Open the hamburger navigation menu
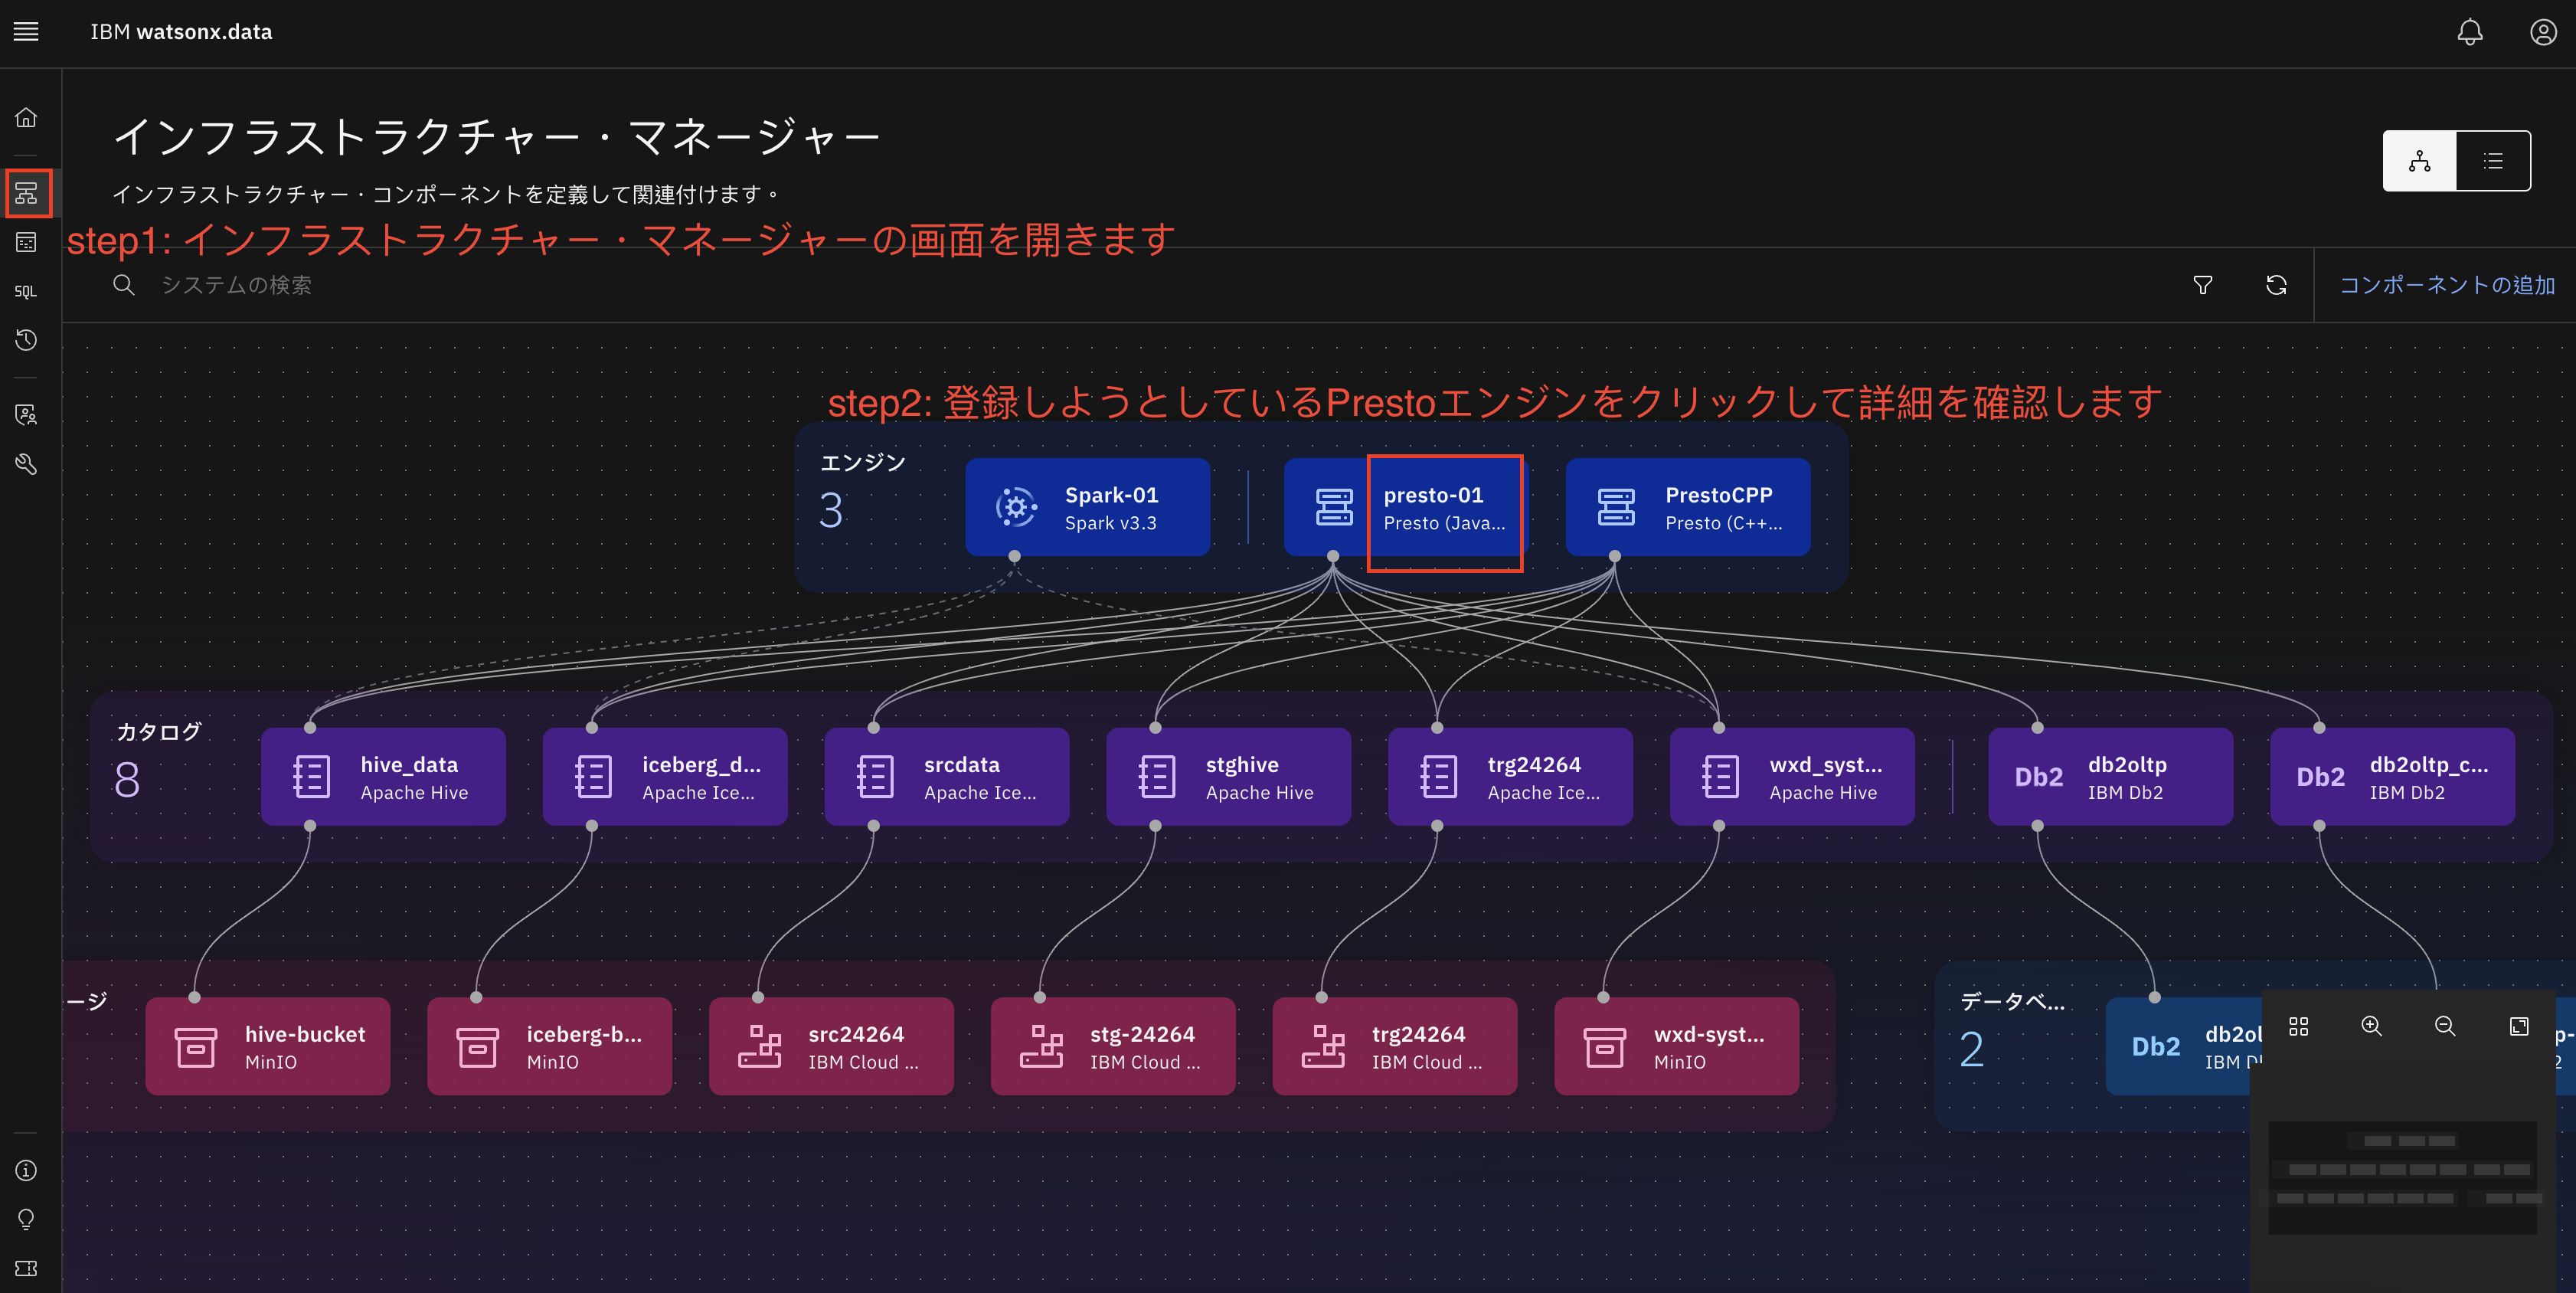This screenshot has width=2576, height=1293. click(26, 32)
